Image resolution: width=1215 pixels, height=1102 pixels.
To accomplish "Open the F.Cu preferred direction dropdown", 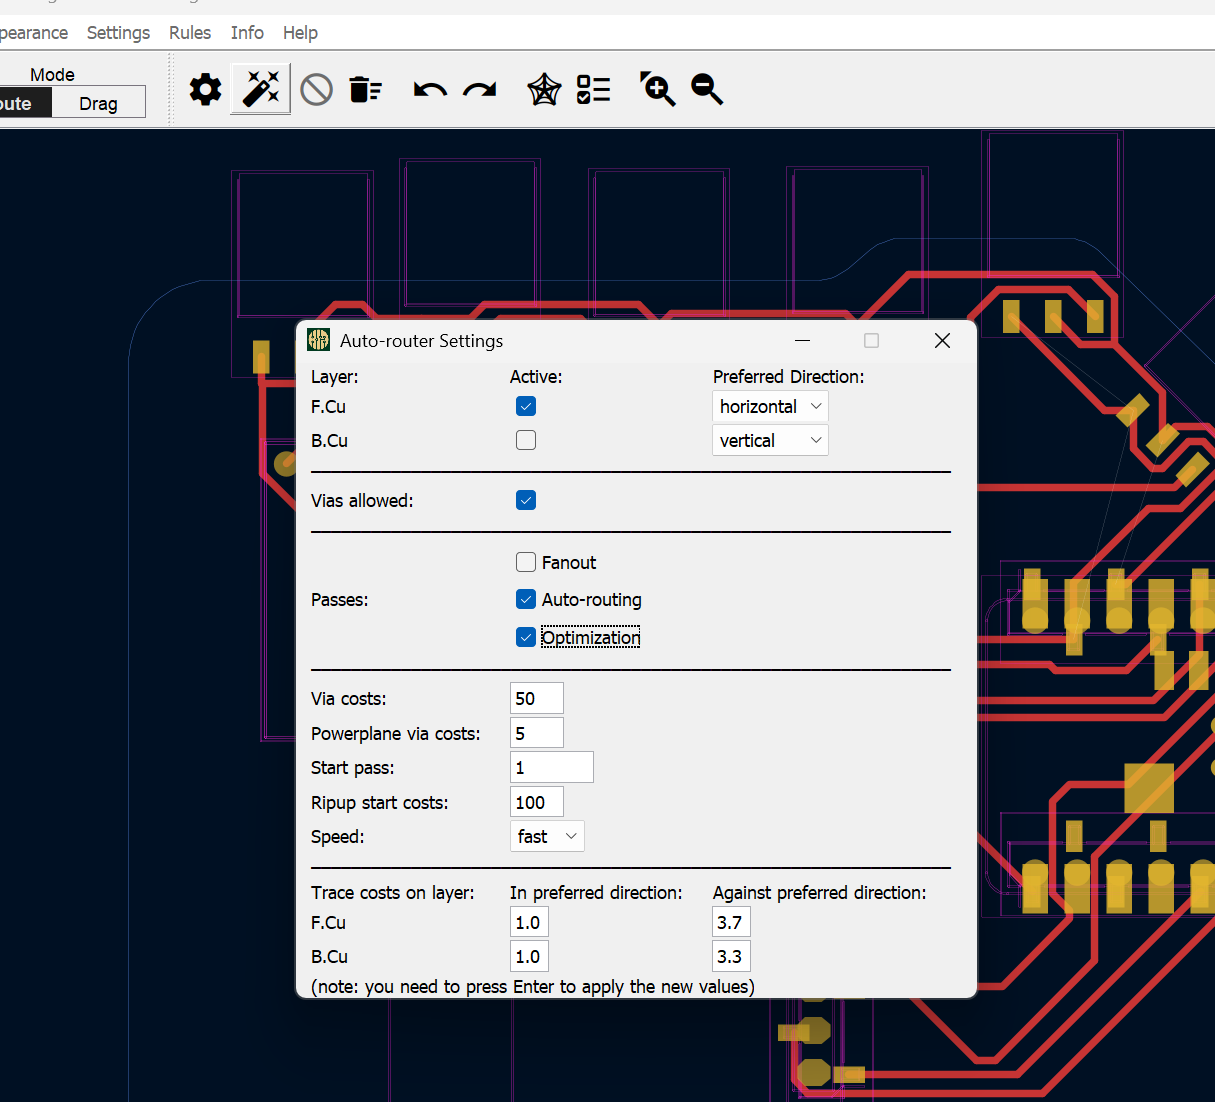I will coord(770,406).
